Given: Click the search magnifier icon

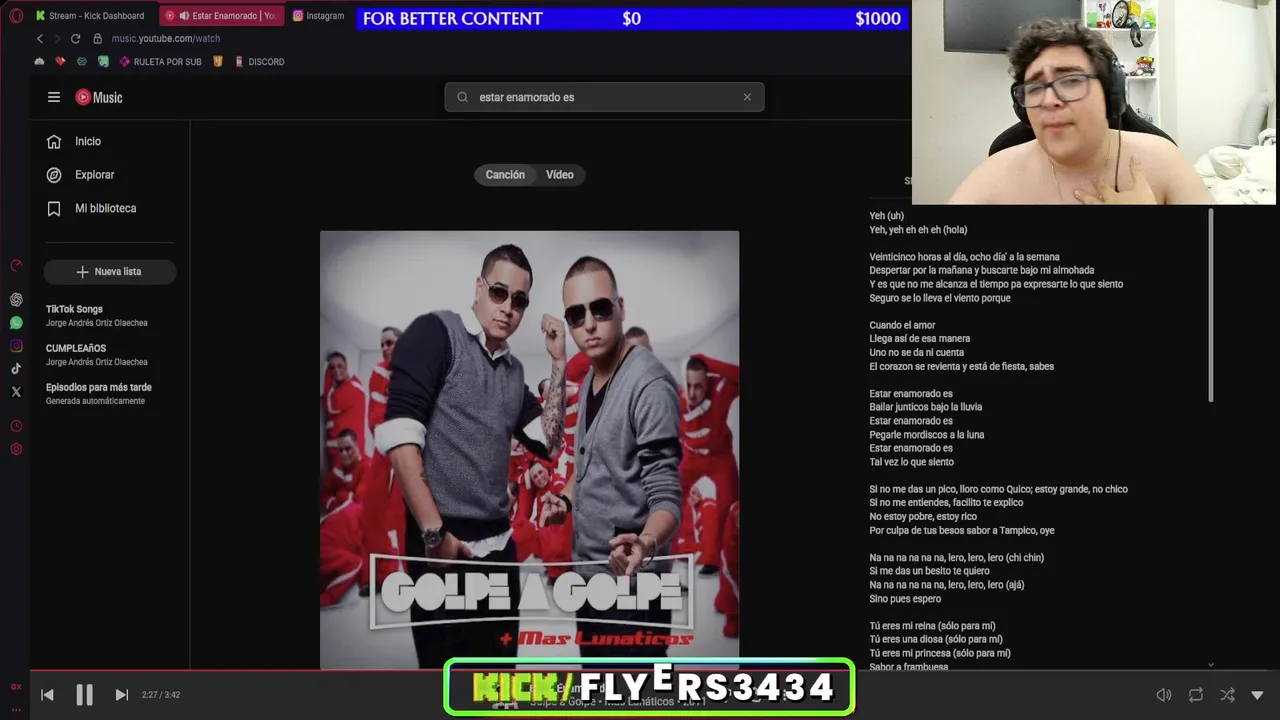Looking at the screenshot, I should pos(462,97).
